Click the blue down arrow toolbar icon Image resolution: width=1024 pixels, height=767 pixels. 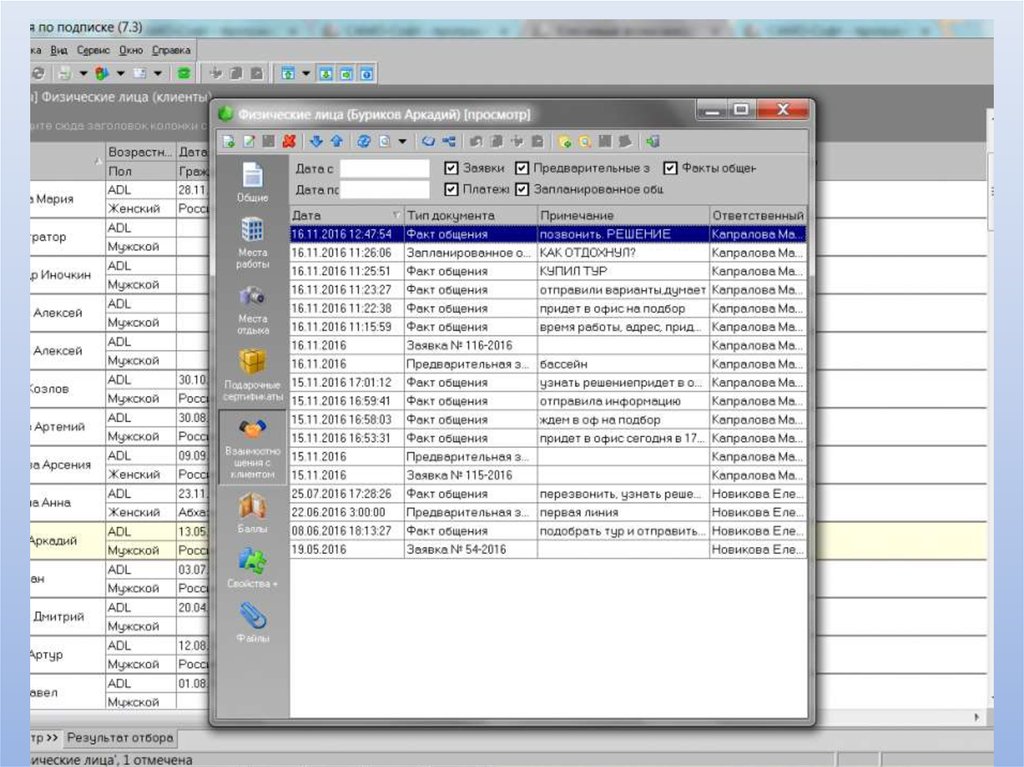[317, 141]
